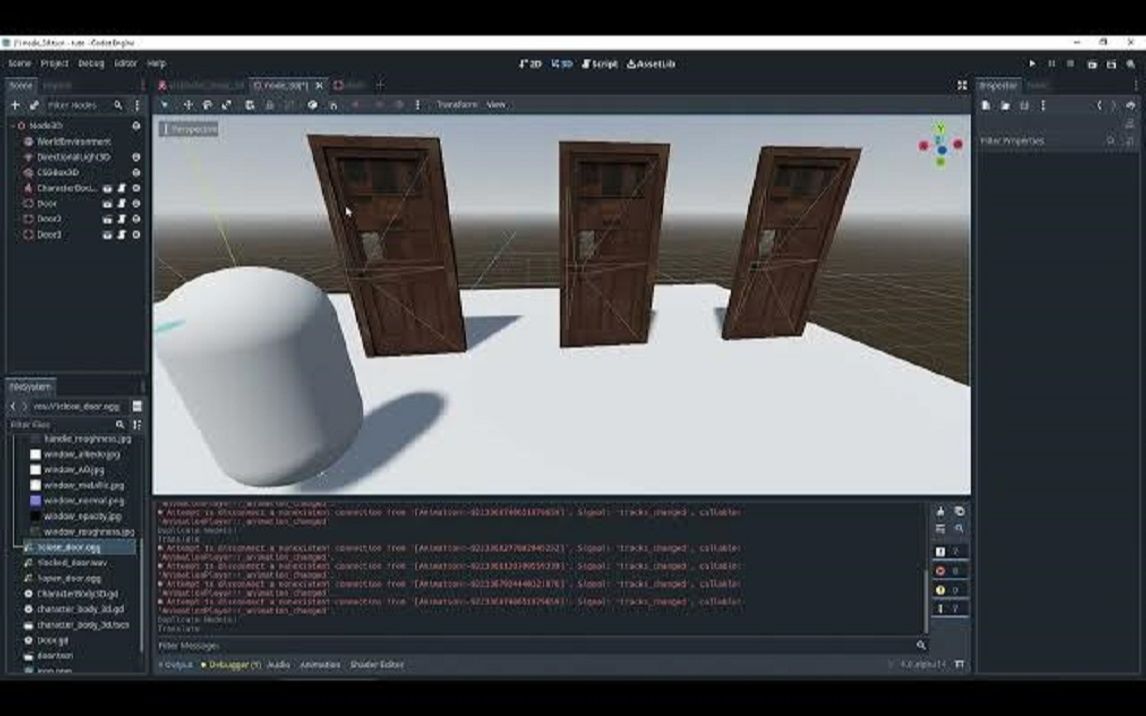Toggle the lock on the Door2 node
1146x716 pixels.
[109, 218]
